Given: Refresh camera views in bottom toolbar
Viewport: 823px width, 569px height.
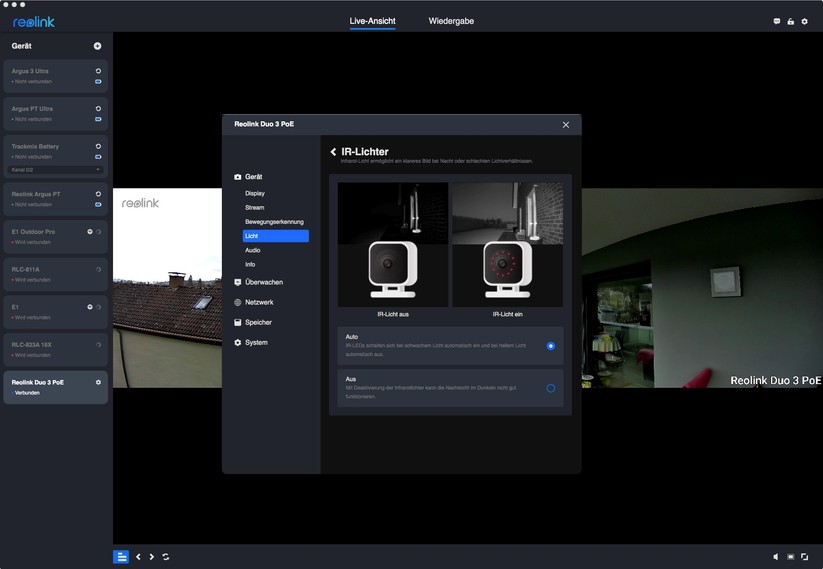Looking at the screenshot, I should (165, 557).
